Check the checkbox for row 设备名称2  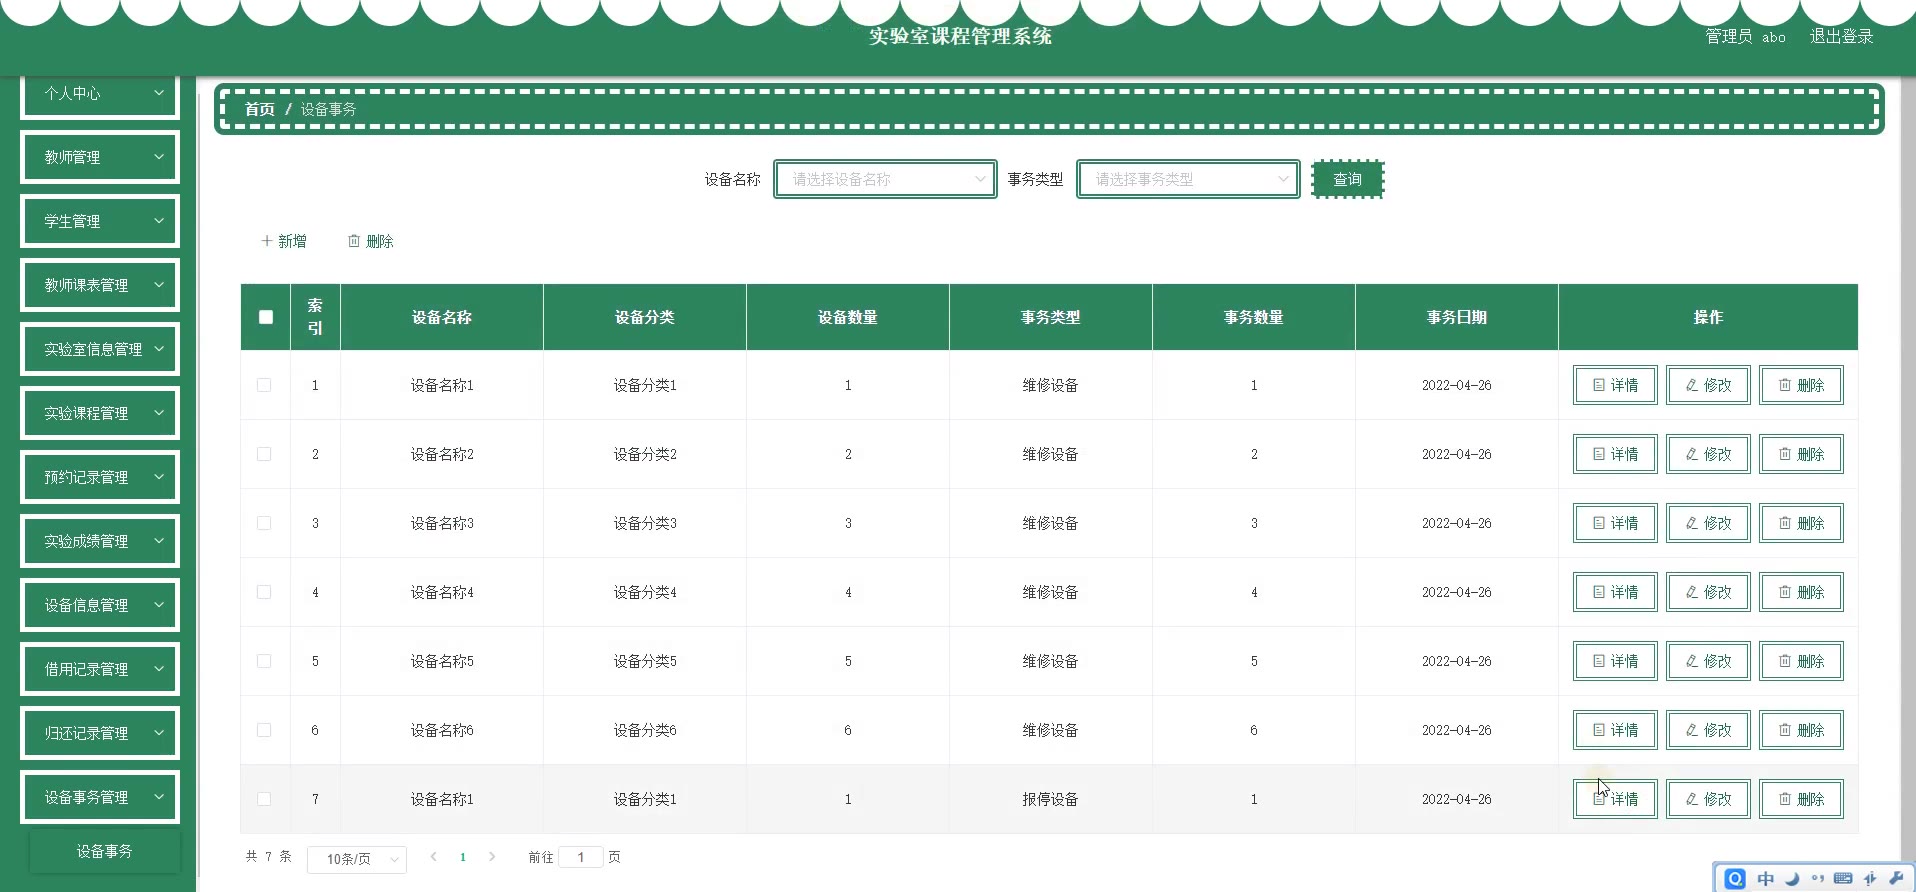pyautogui.click(x=264, y=454)
